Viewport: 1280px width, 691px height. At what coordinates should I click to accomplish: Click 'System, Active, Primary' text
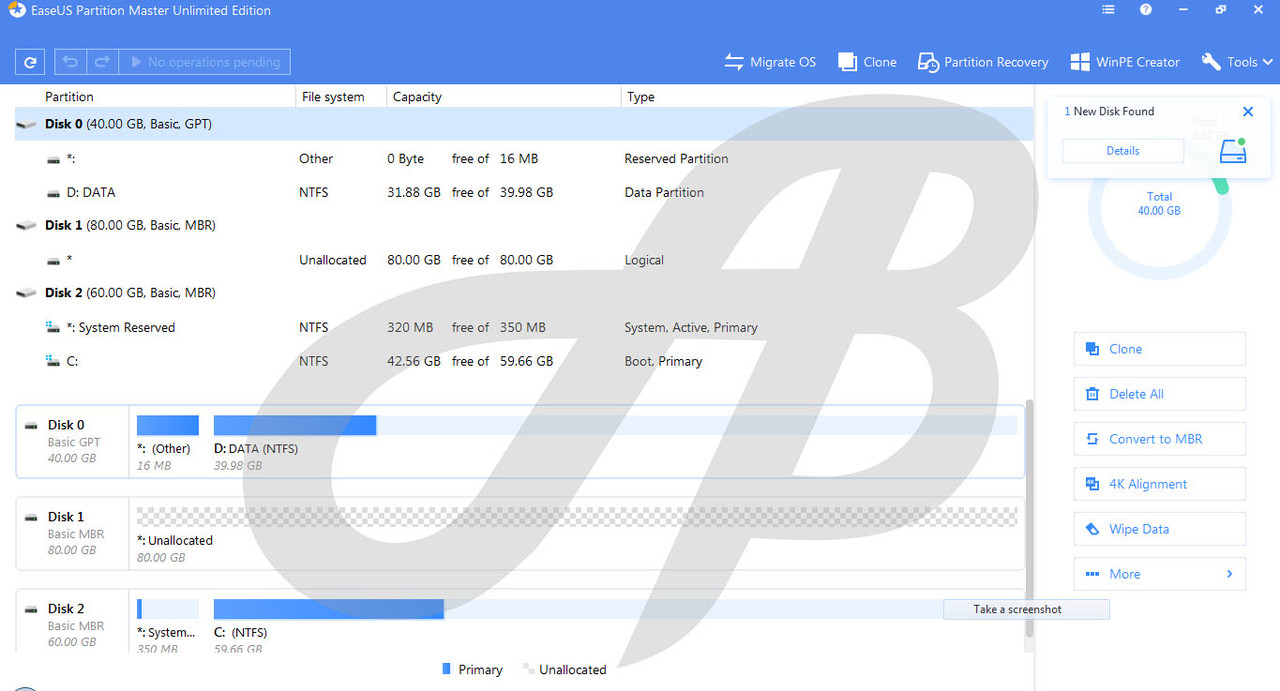click(691, 327)
